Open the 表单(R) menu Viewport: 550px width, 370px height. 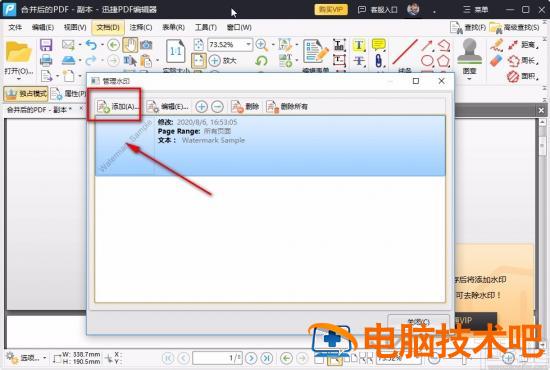173,27
